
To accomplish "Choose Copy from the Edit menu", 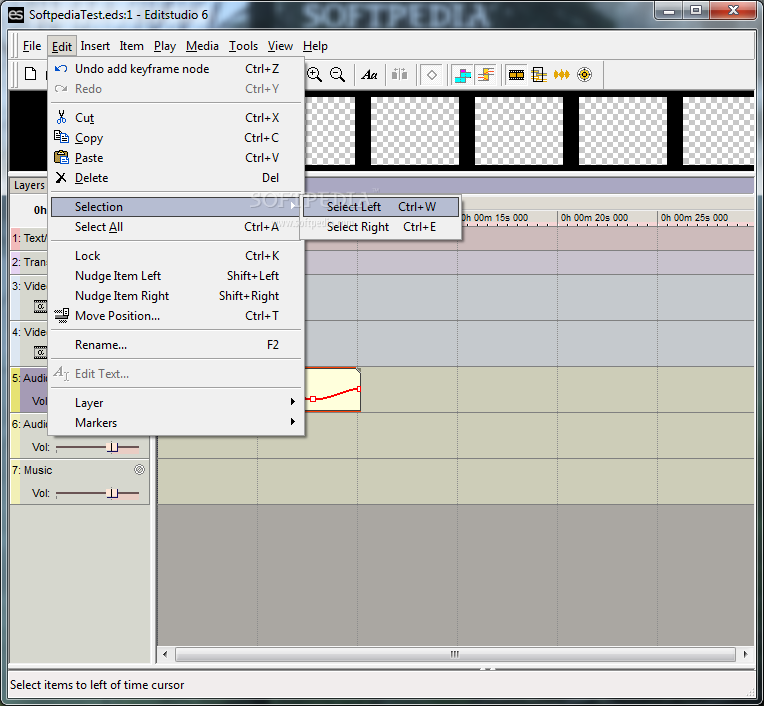I will [176, 138].
